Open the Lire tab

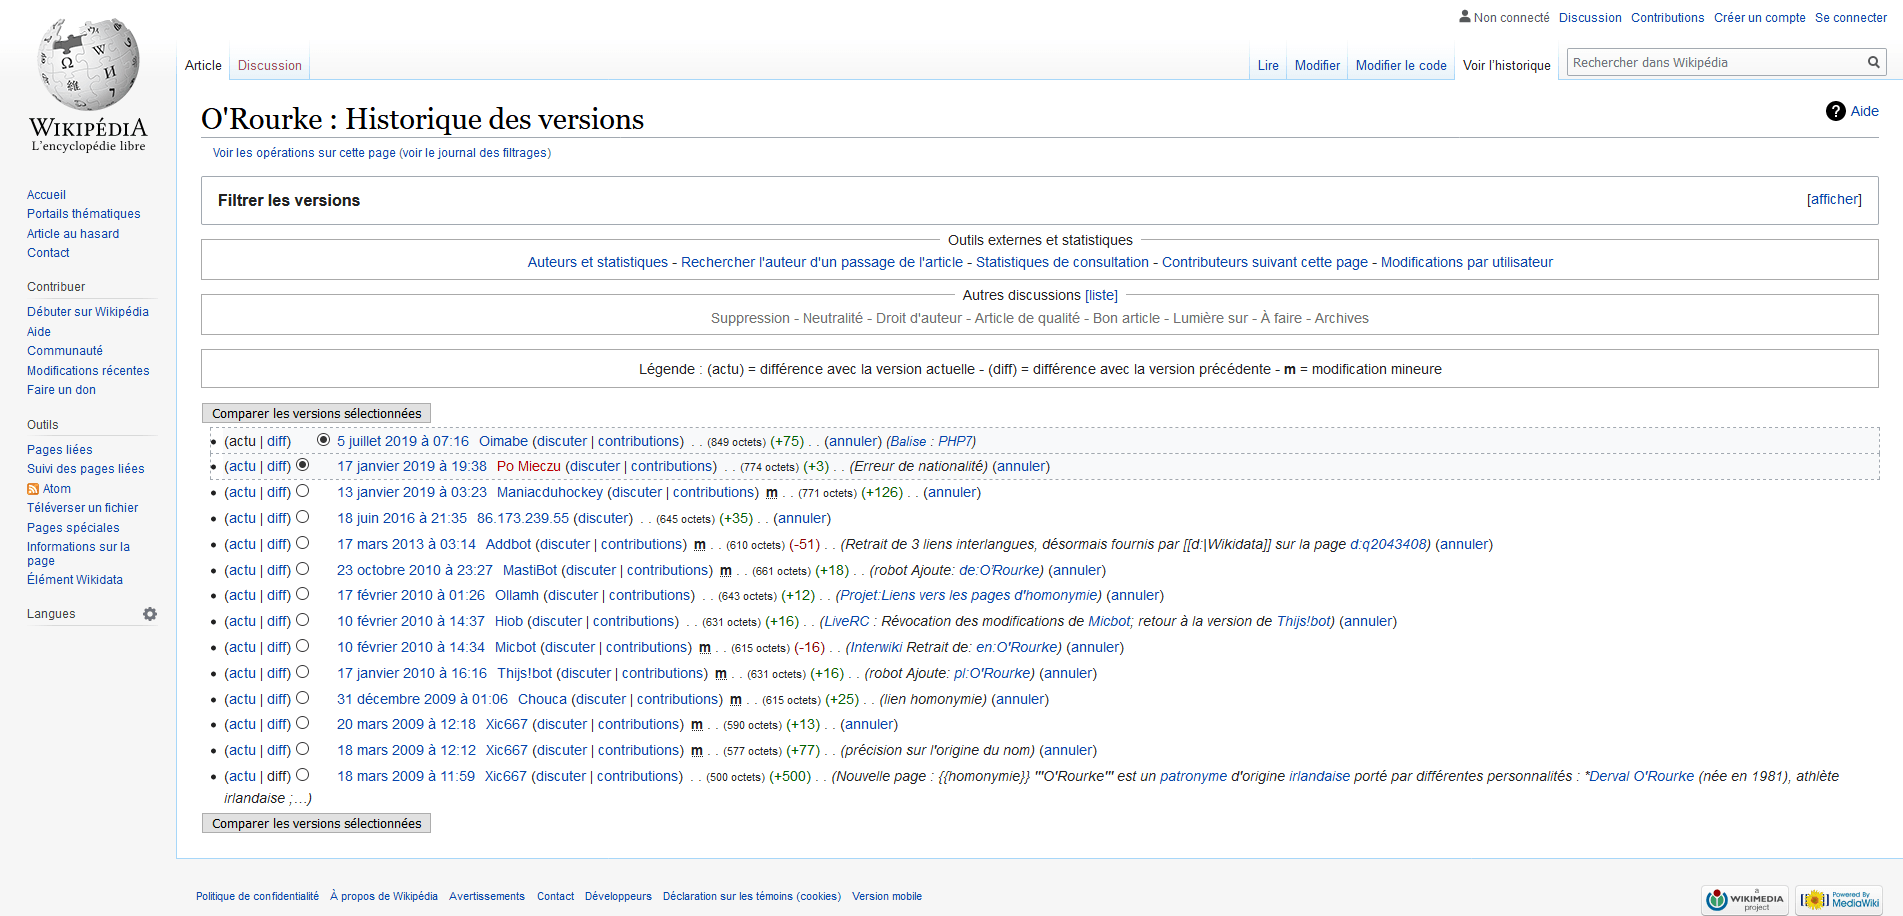pyautogui.click(x=1268, y=66)
